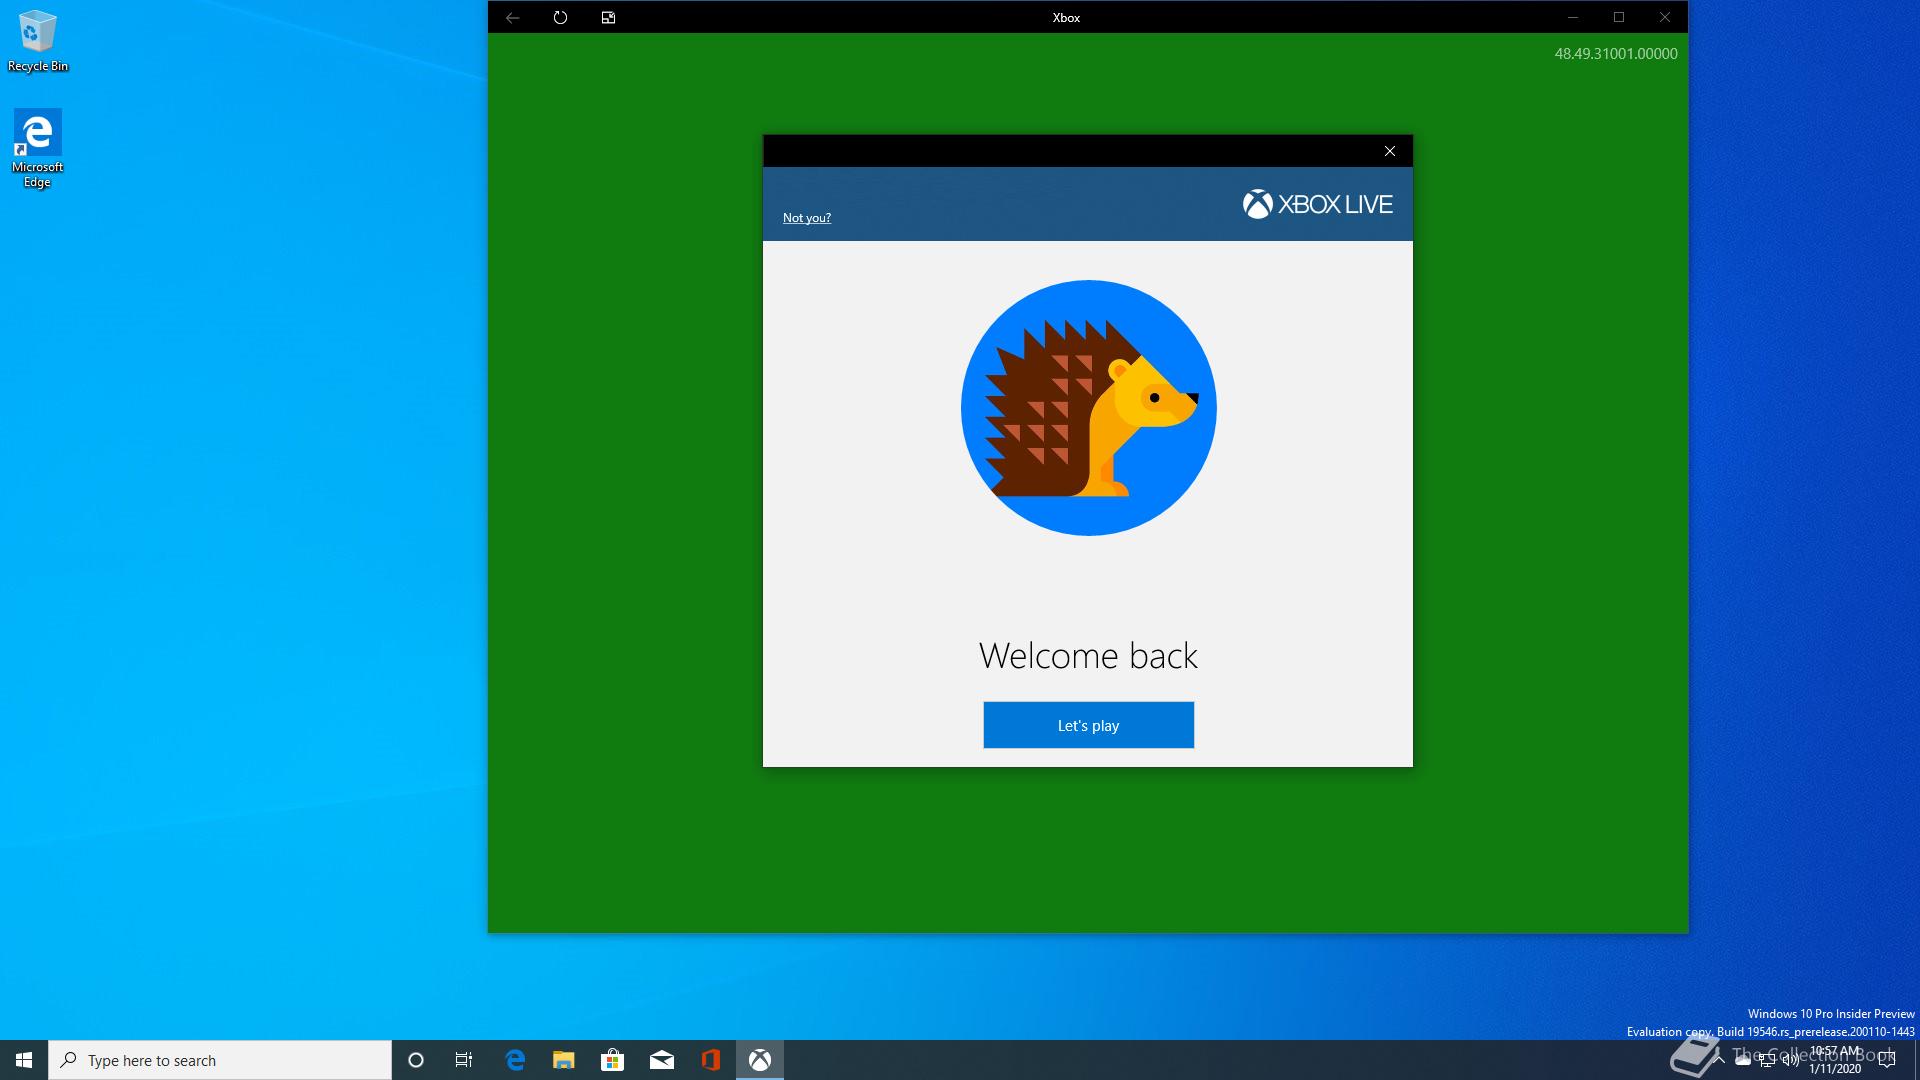Show hidden system tray icons

[x=1719, y=1060]
